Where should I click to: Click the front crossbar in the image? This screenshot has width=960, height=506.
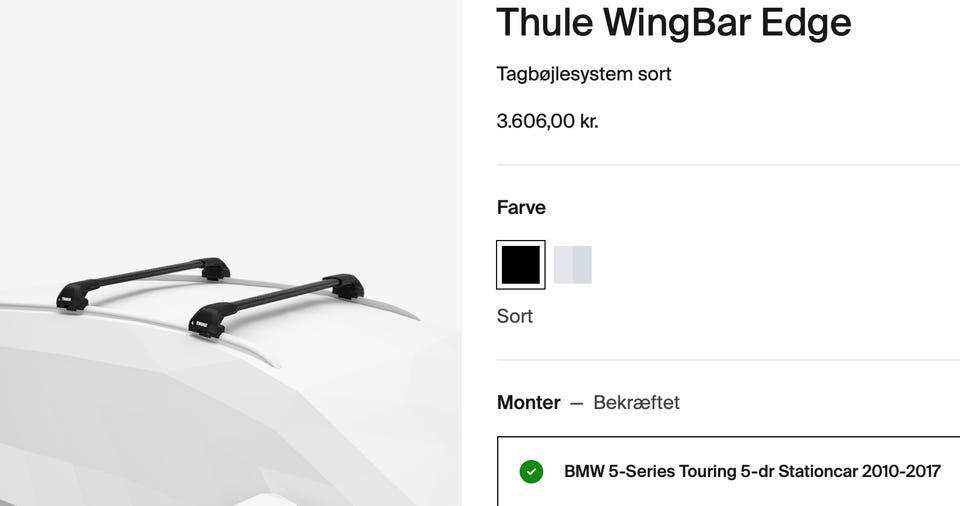pyautogui.click(x=277, y=302)
